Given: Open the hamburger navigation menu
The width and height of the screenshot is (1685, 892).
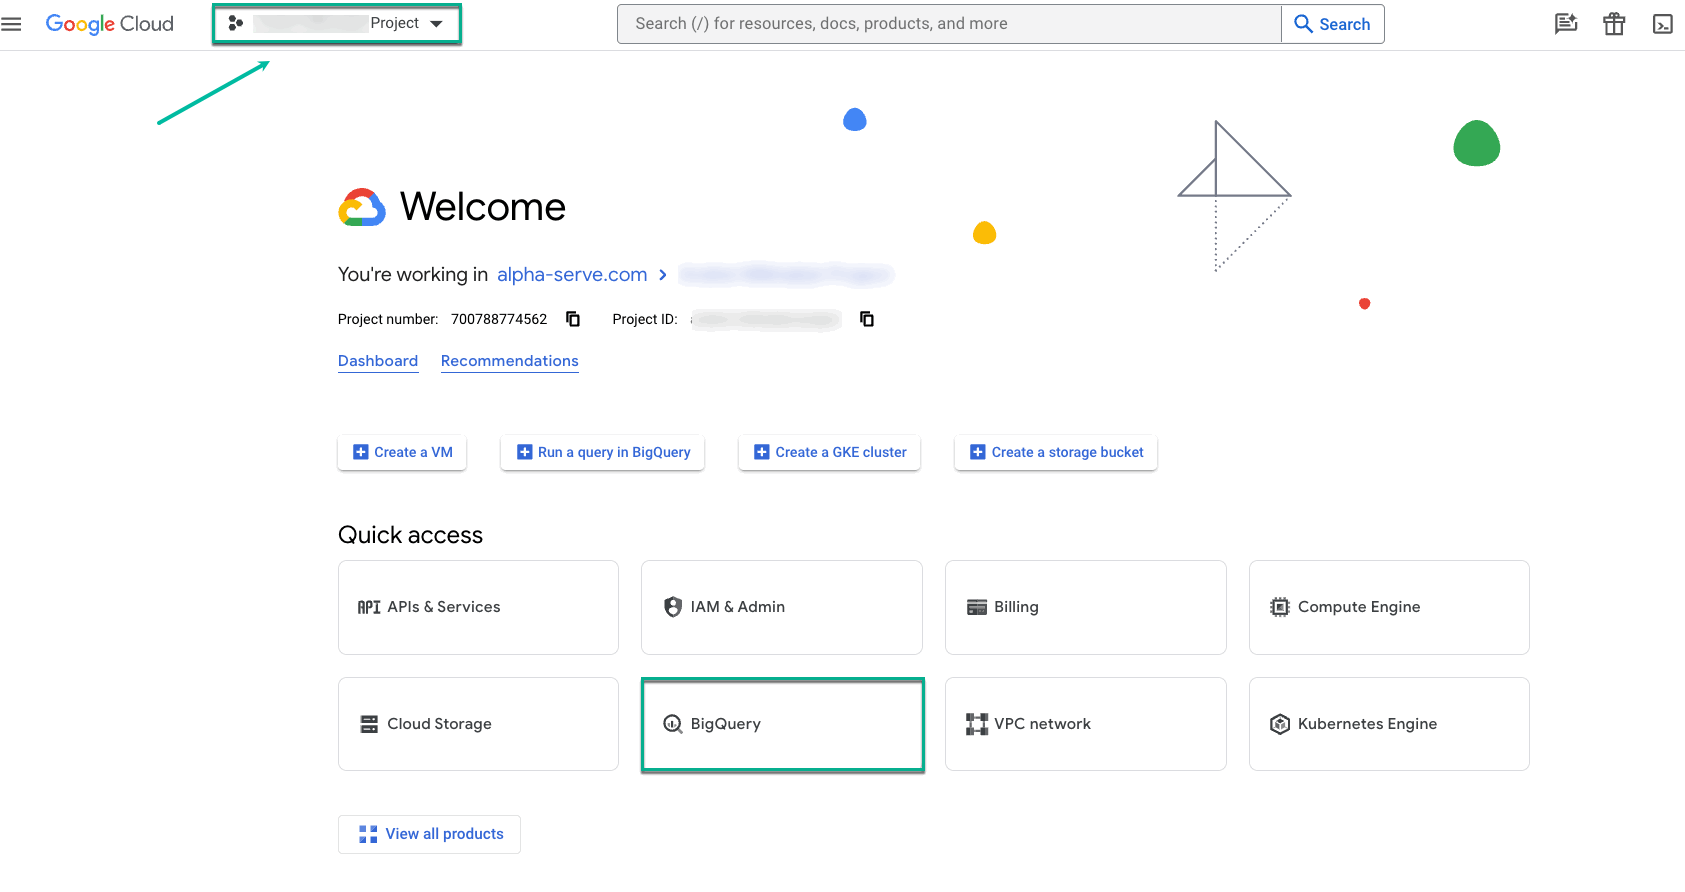Looking at the screenshot, I should [11, 24].
